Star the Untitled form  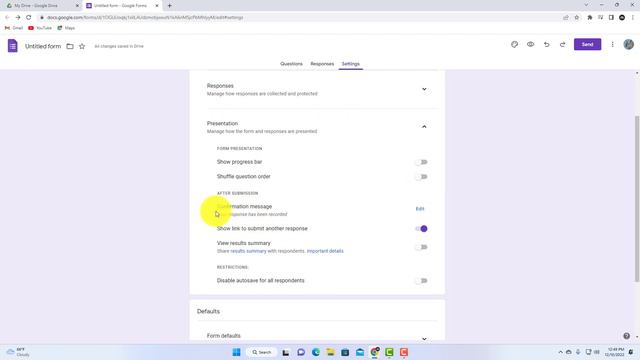82,46
